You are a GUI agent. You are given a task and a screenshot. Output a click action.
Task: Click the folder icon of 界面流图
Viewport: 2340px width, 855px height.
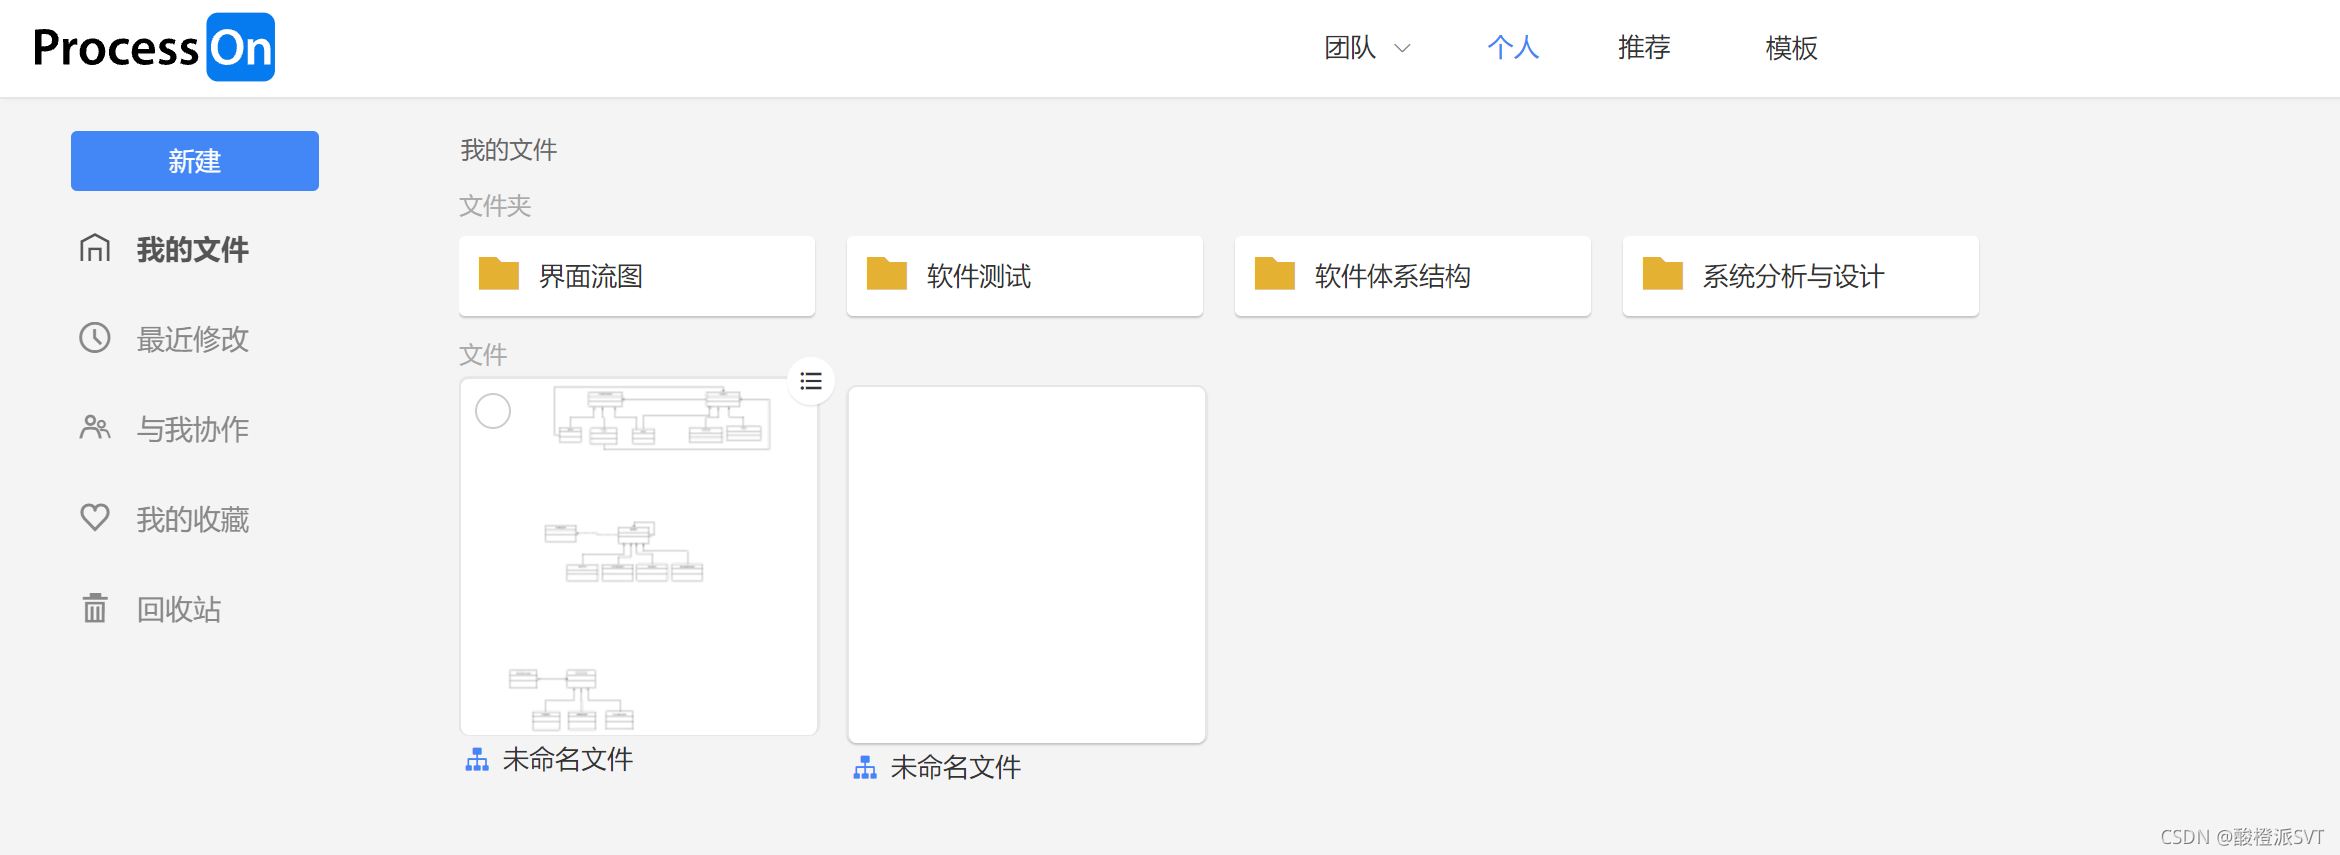[499, 273]
